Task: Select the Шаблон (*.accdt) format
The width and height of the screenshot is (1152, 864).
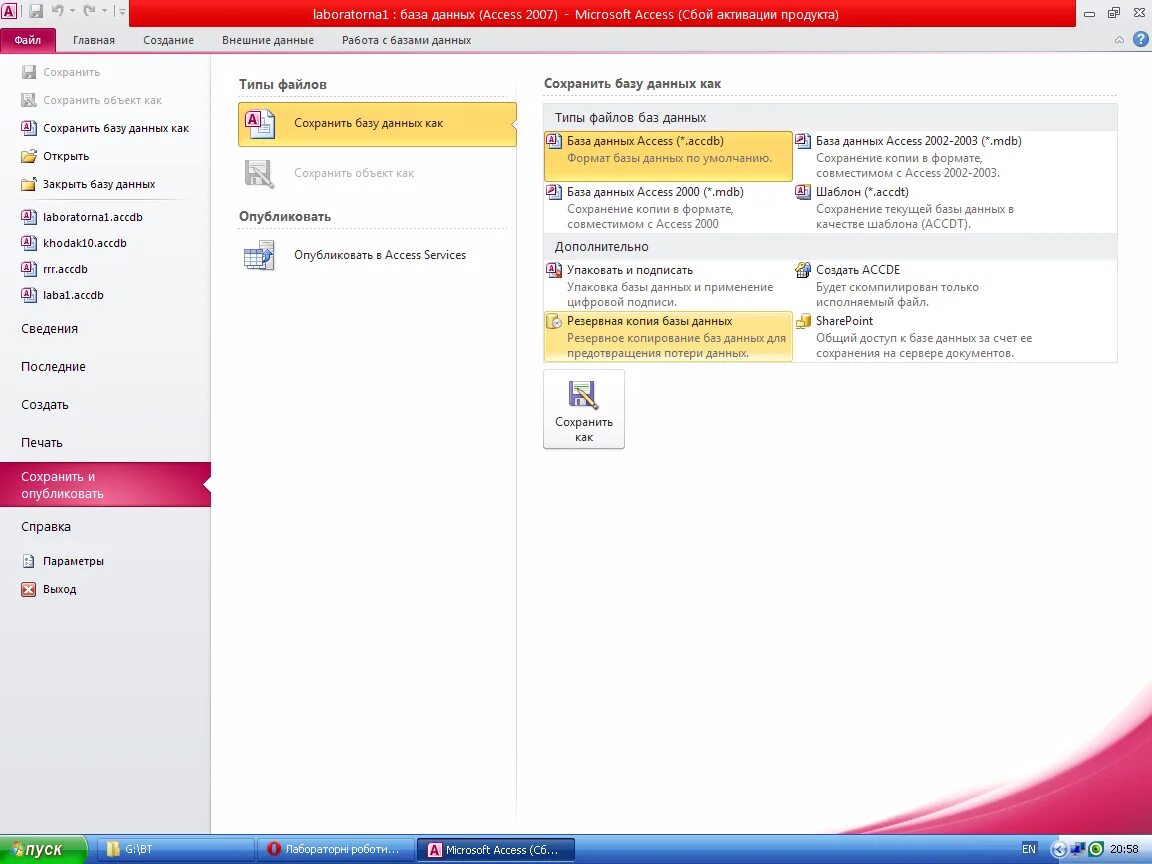Action: 860,191
